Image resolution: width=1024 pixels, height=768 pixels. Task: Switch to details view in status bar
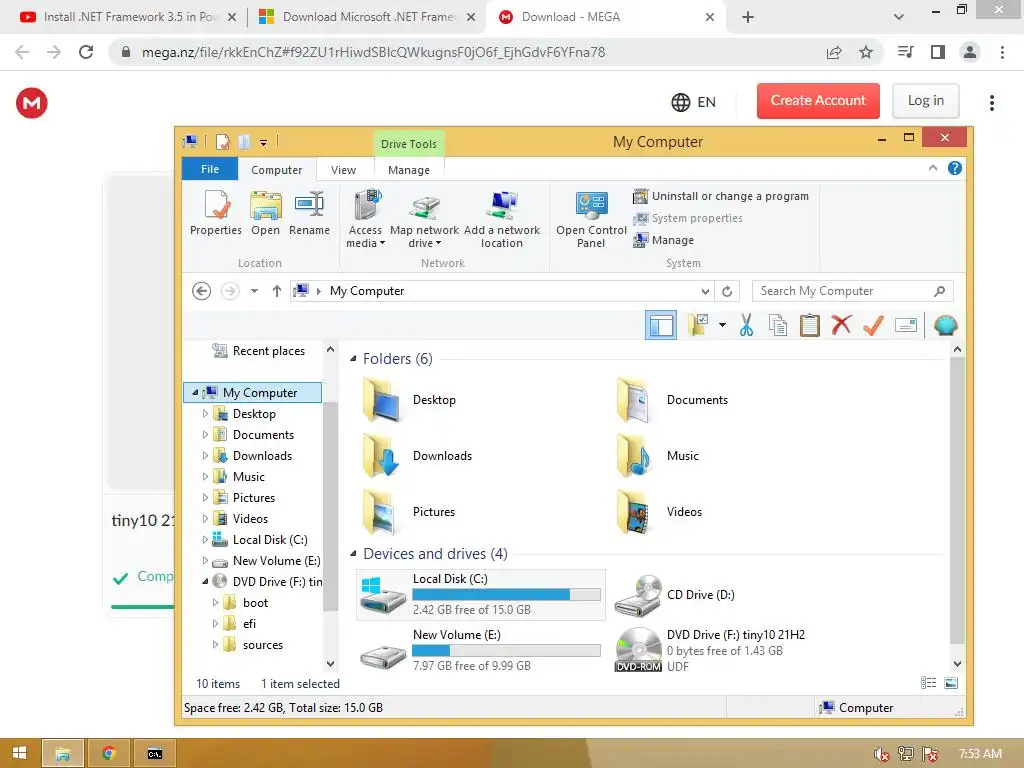point(928,683)
